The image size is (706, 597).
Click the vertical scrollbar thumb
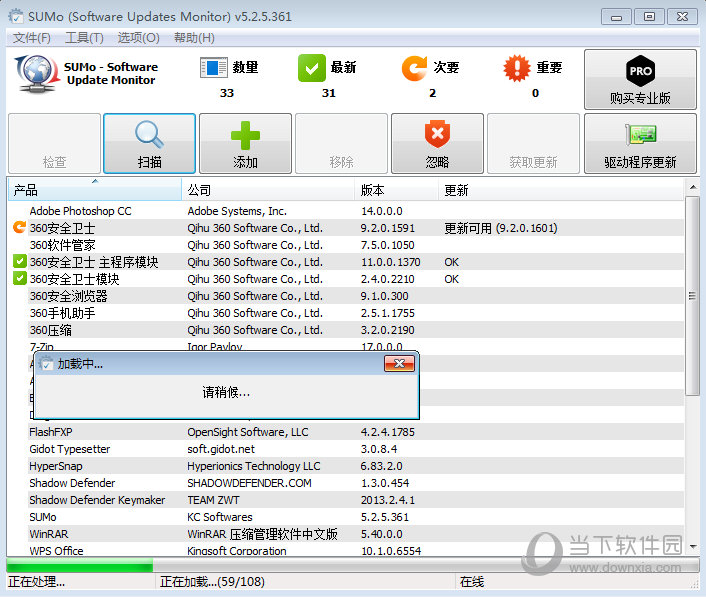click(x=693, y=296)
